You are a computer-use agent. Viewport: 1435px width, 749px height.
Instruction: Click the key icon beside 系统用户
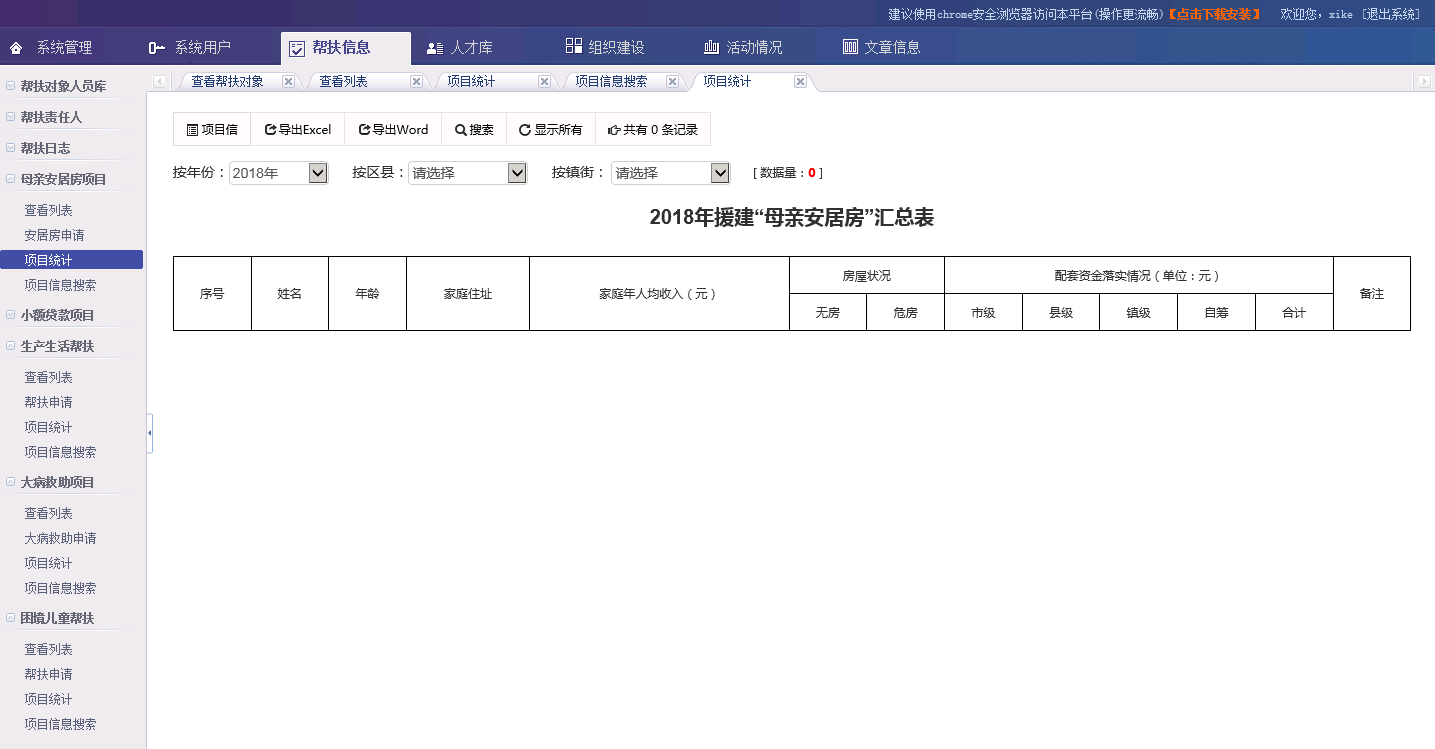157,48
